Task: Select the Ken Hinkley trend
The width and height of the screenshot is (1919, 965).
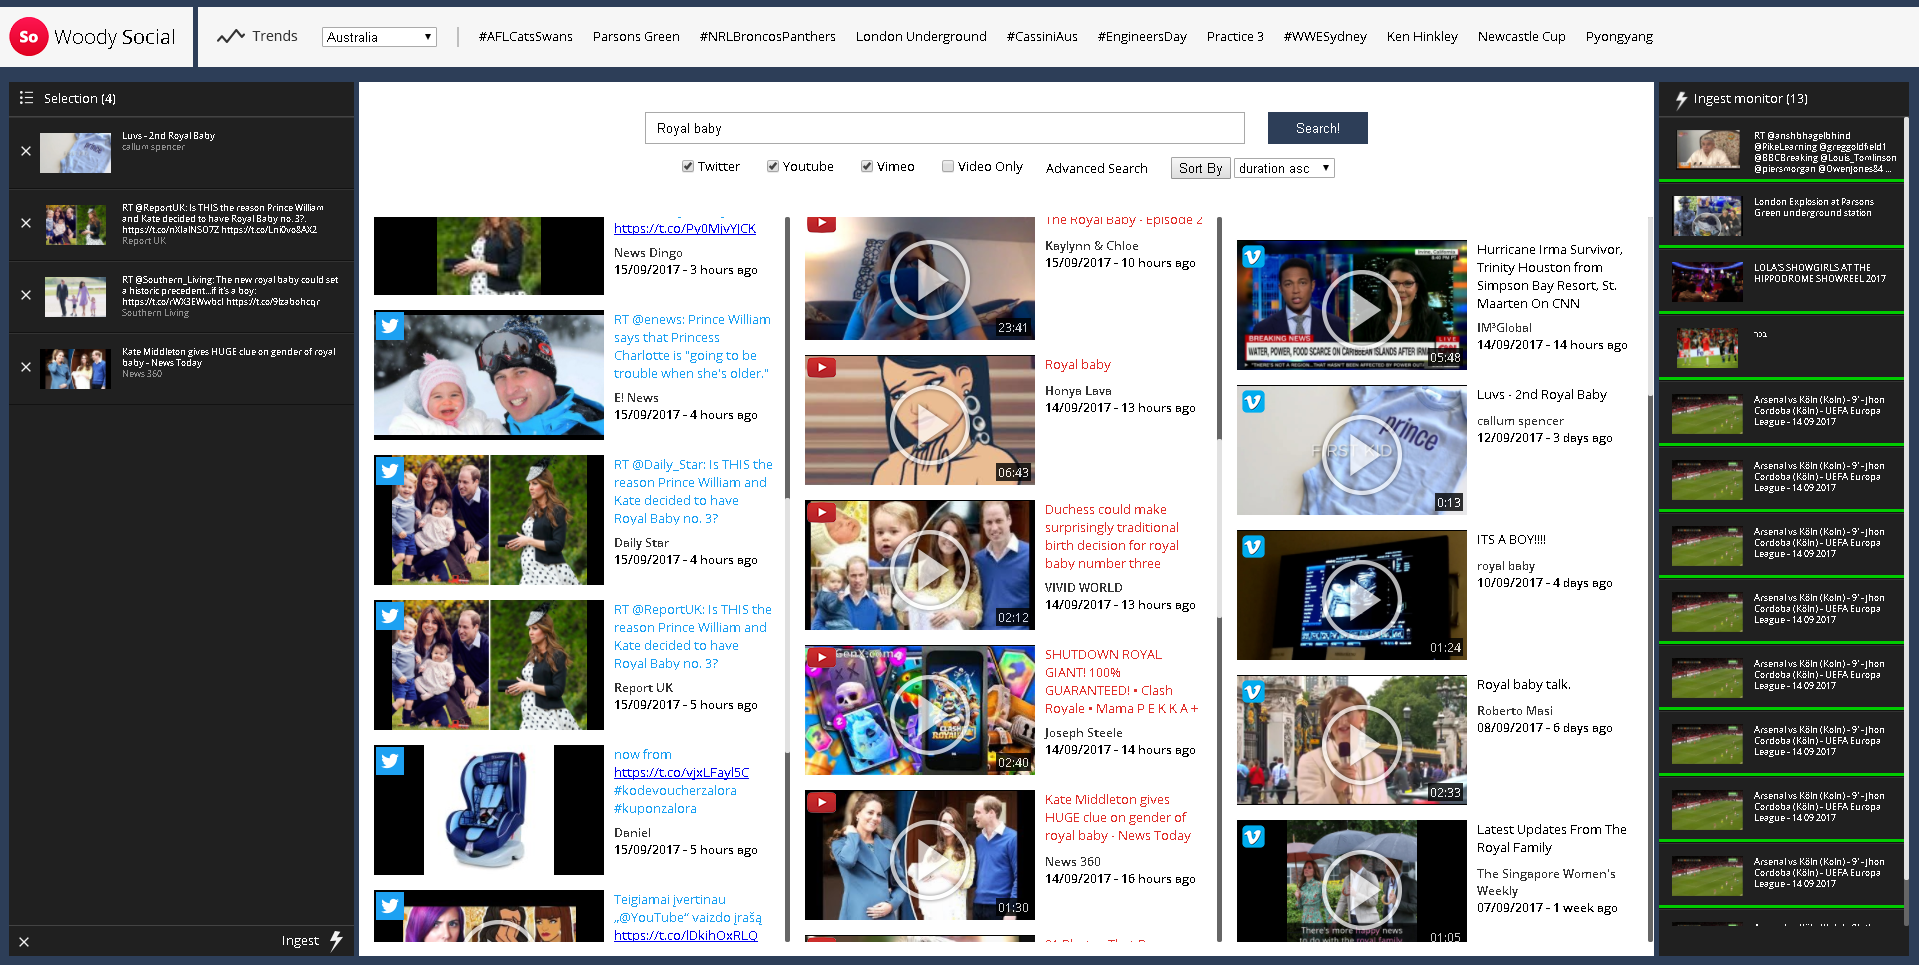Action: coord(1422,37)
